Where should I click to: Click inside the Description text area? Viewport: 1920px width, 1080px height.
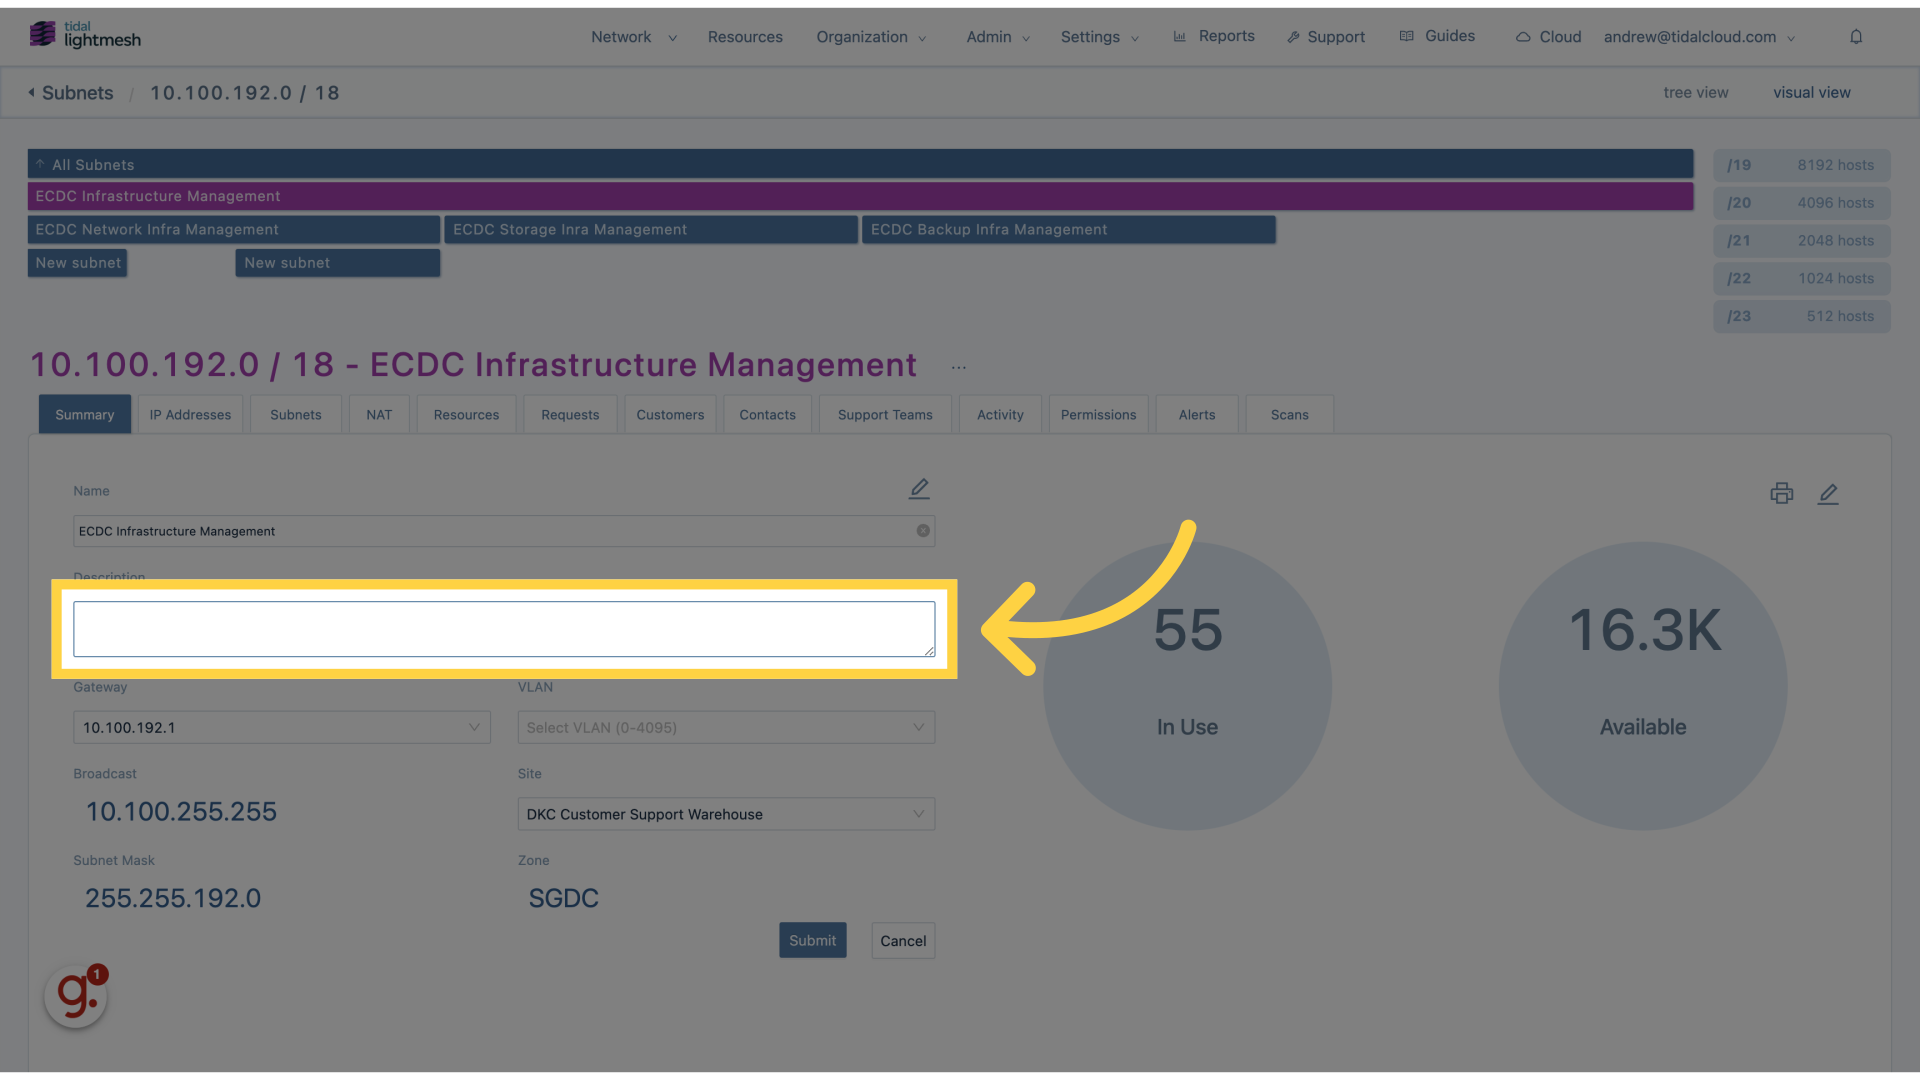pos(504,629)
